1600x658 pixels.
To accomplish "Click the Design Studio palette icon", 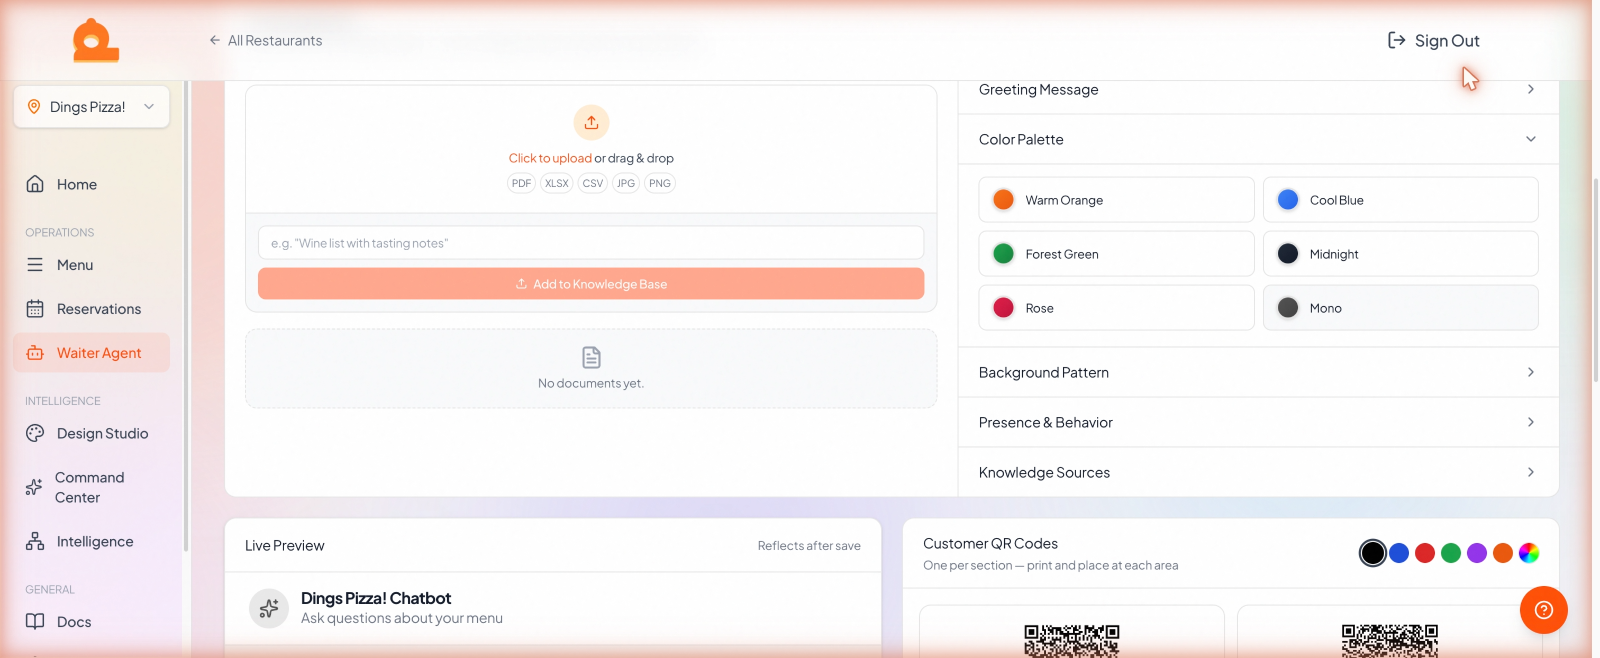I will point(35,433).
